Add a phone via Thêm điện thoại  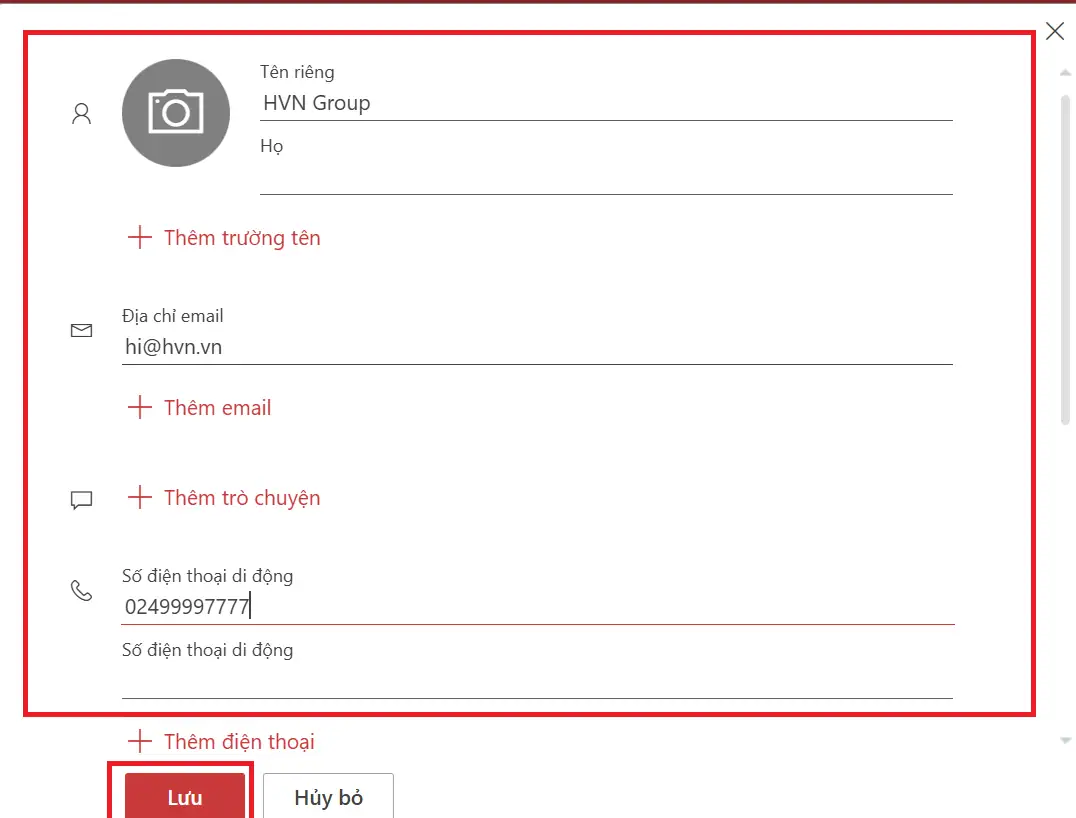[x=222, y=741]
